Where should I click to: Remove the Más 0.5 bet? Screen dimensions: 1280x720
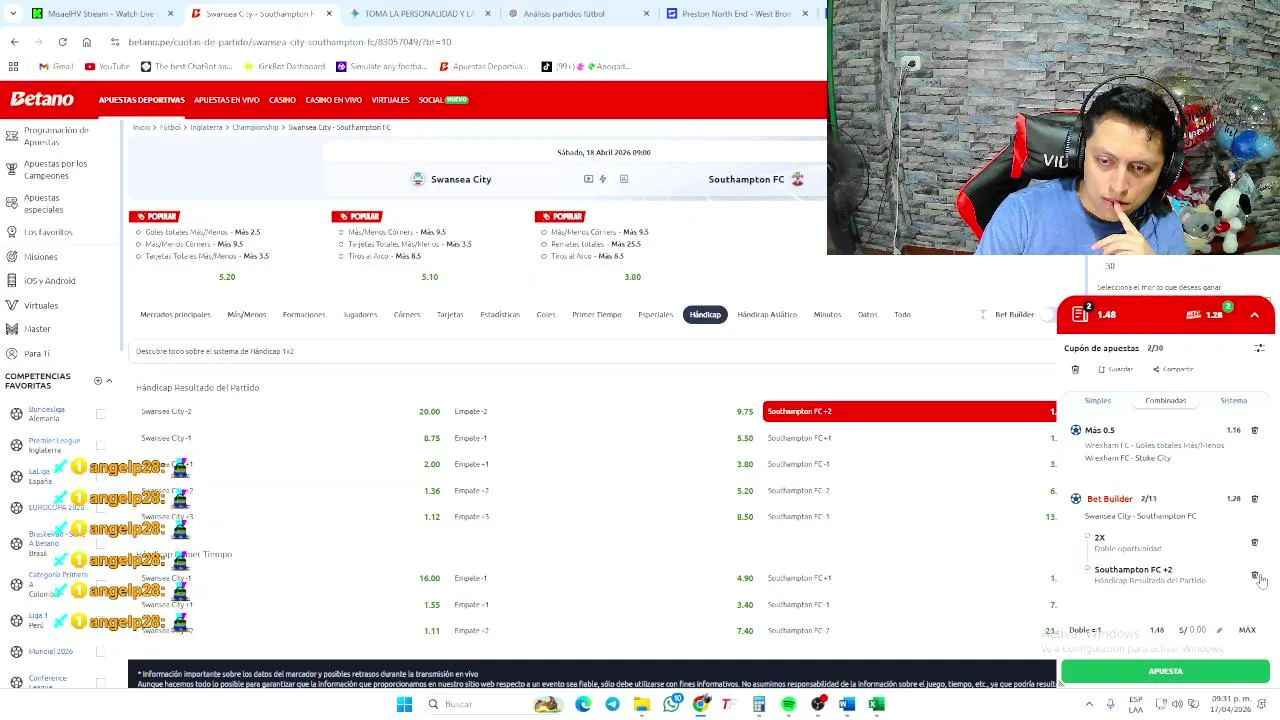pos(1255,430)
